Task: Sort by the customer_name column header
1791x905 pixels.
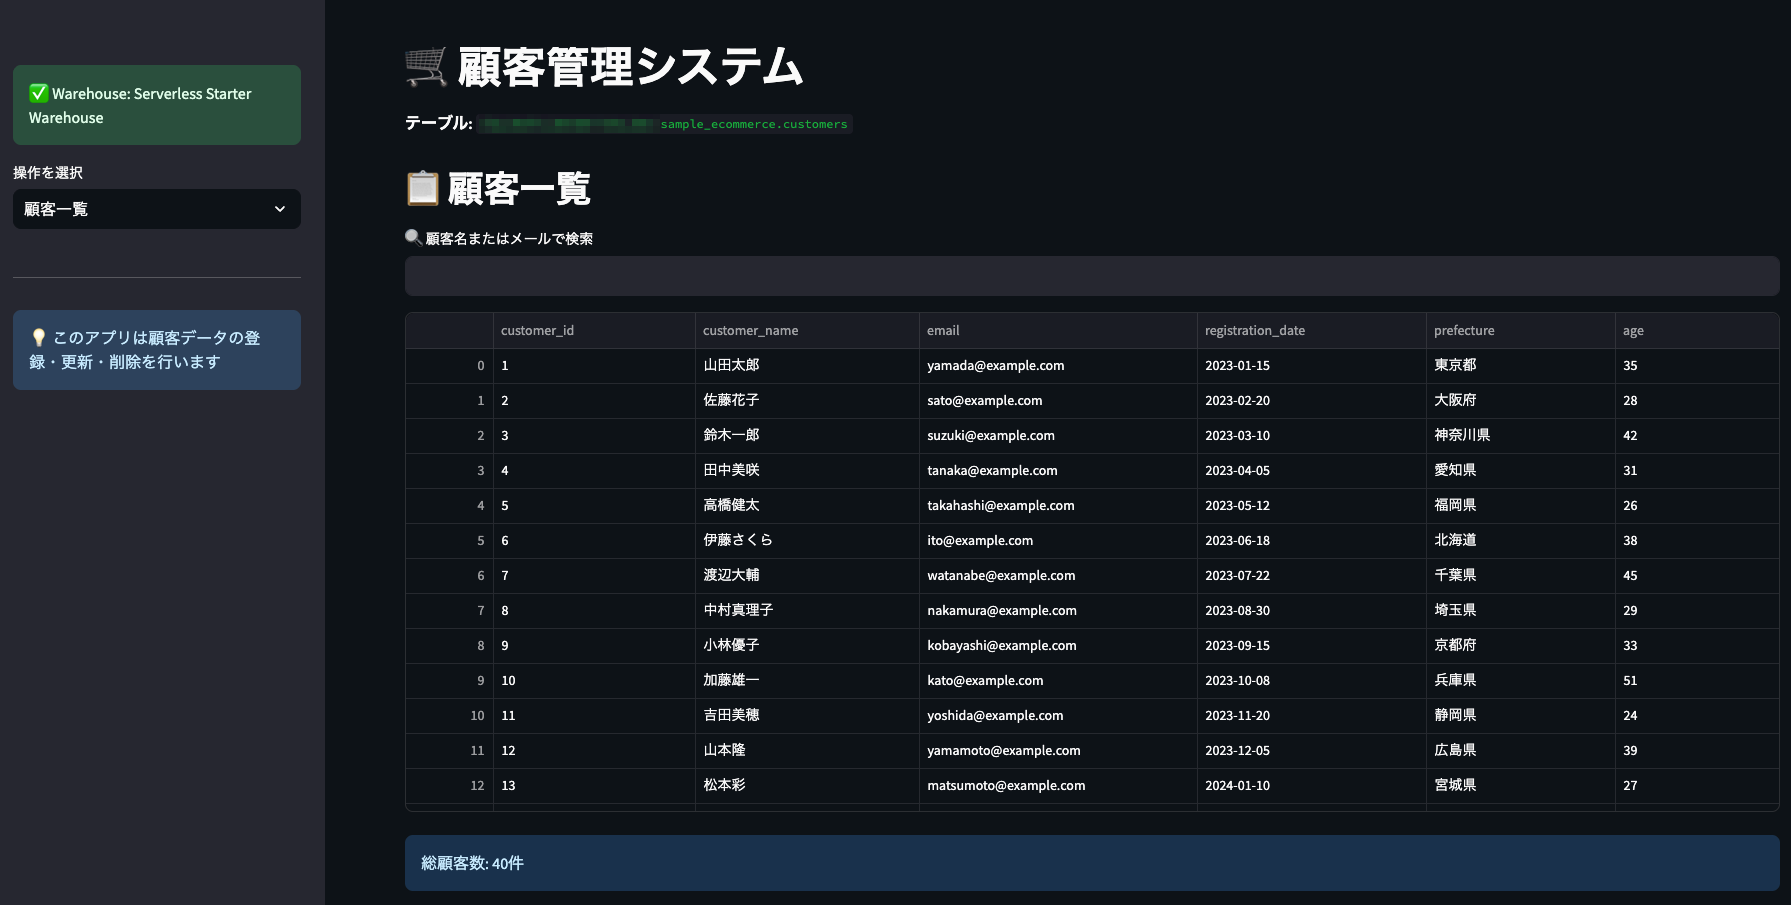Action: pyautogui.click(x=807, y=331)
